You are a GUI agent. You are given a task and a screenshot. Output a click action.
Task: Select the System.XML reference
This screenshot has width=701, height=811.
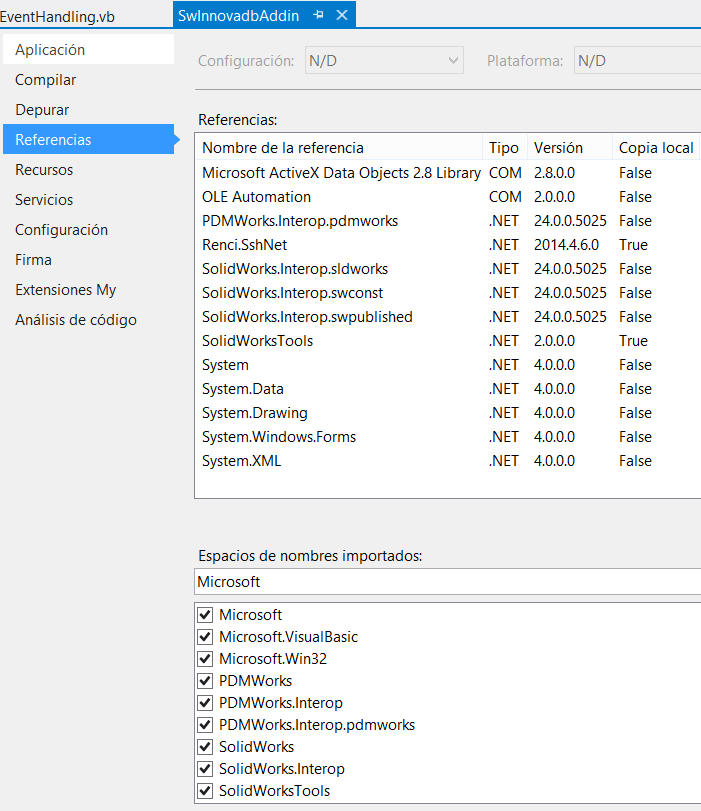coord(448,461)
